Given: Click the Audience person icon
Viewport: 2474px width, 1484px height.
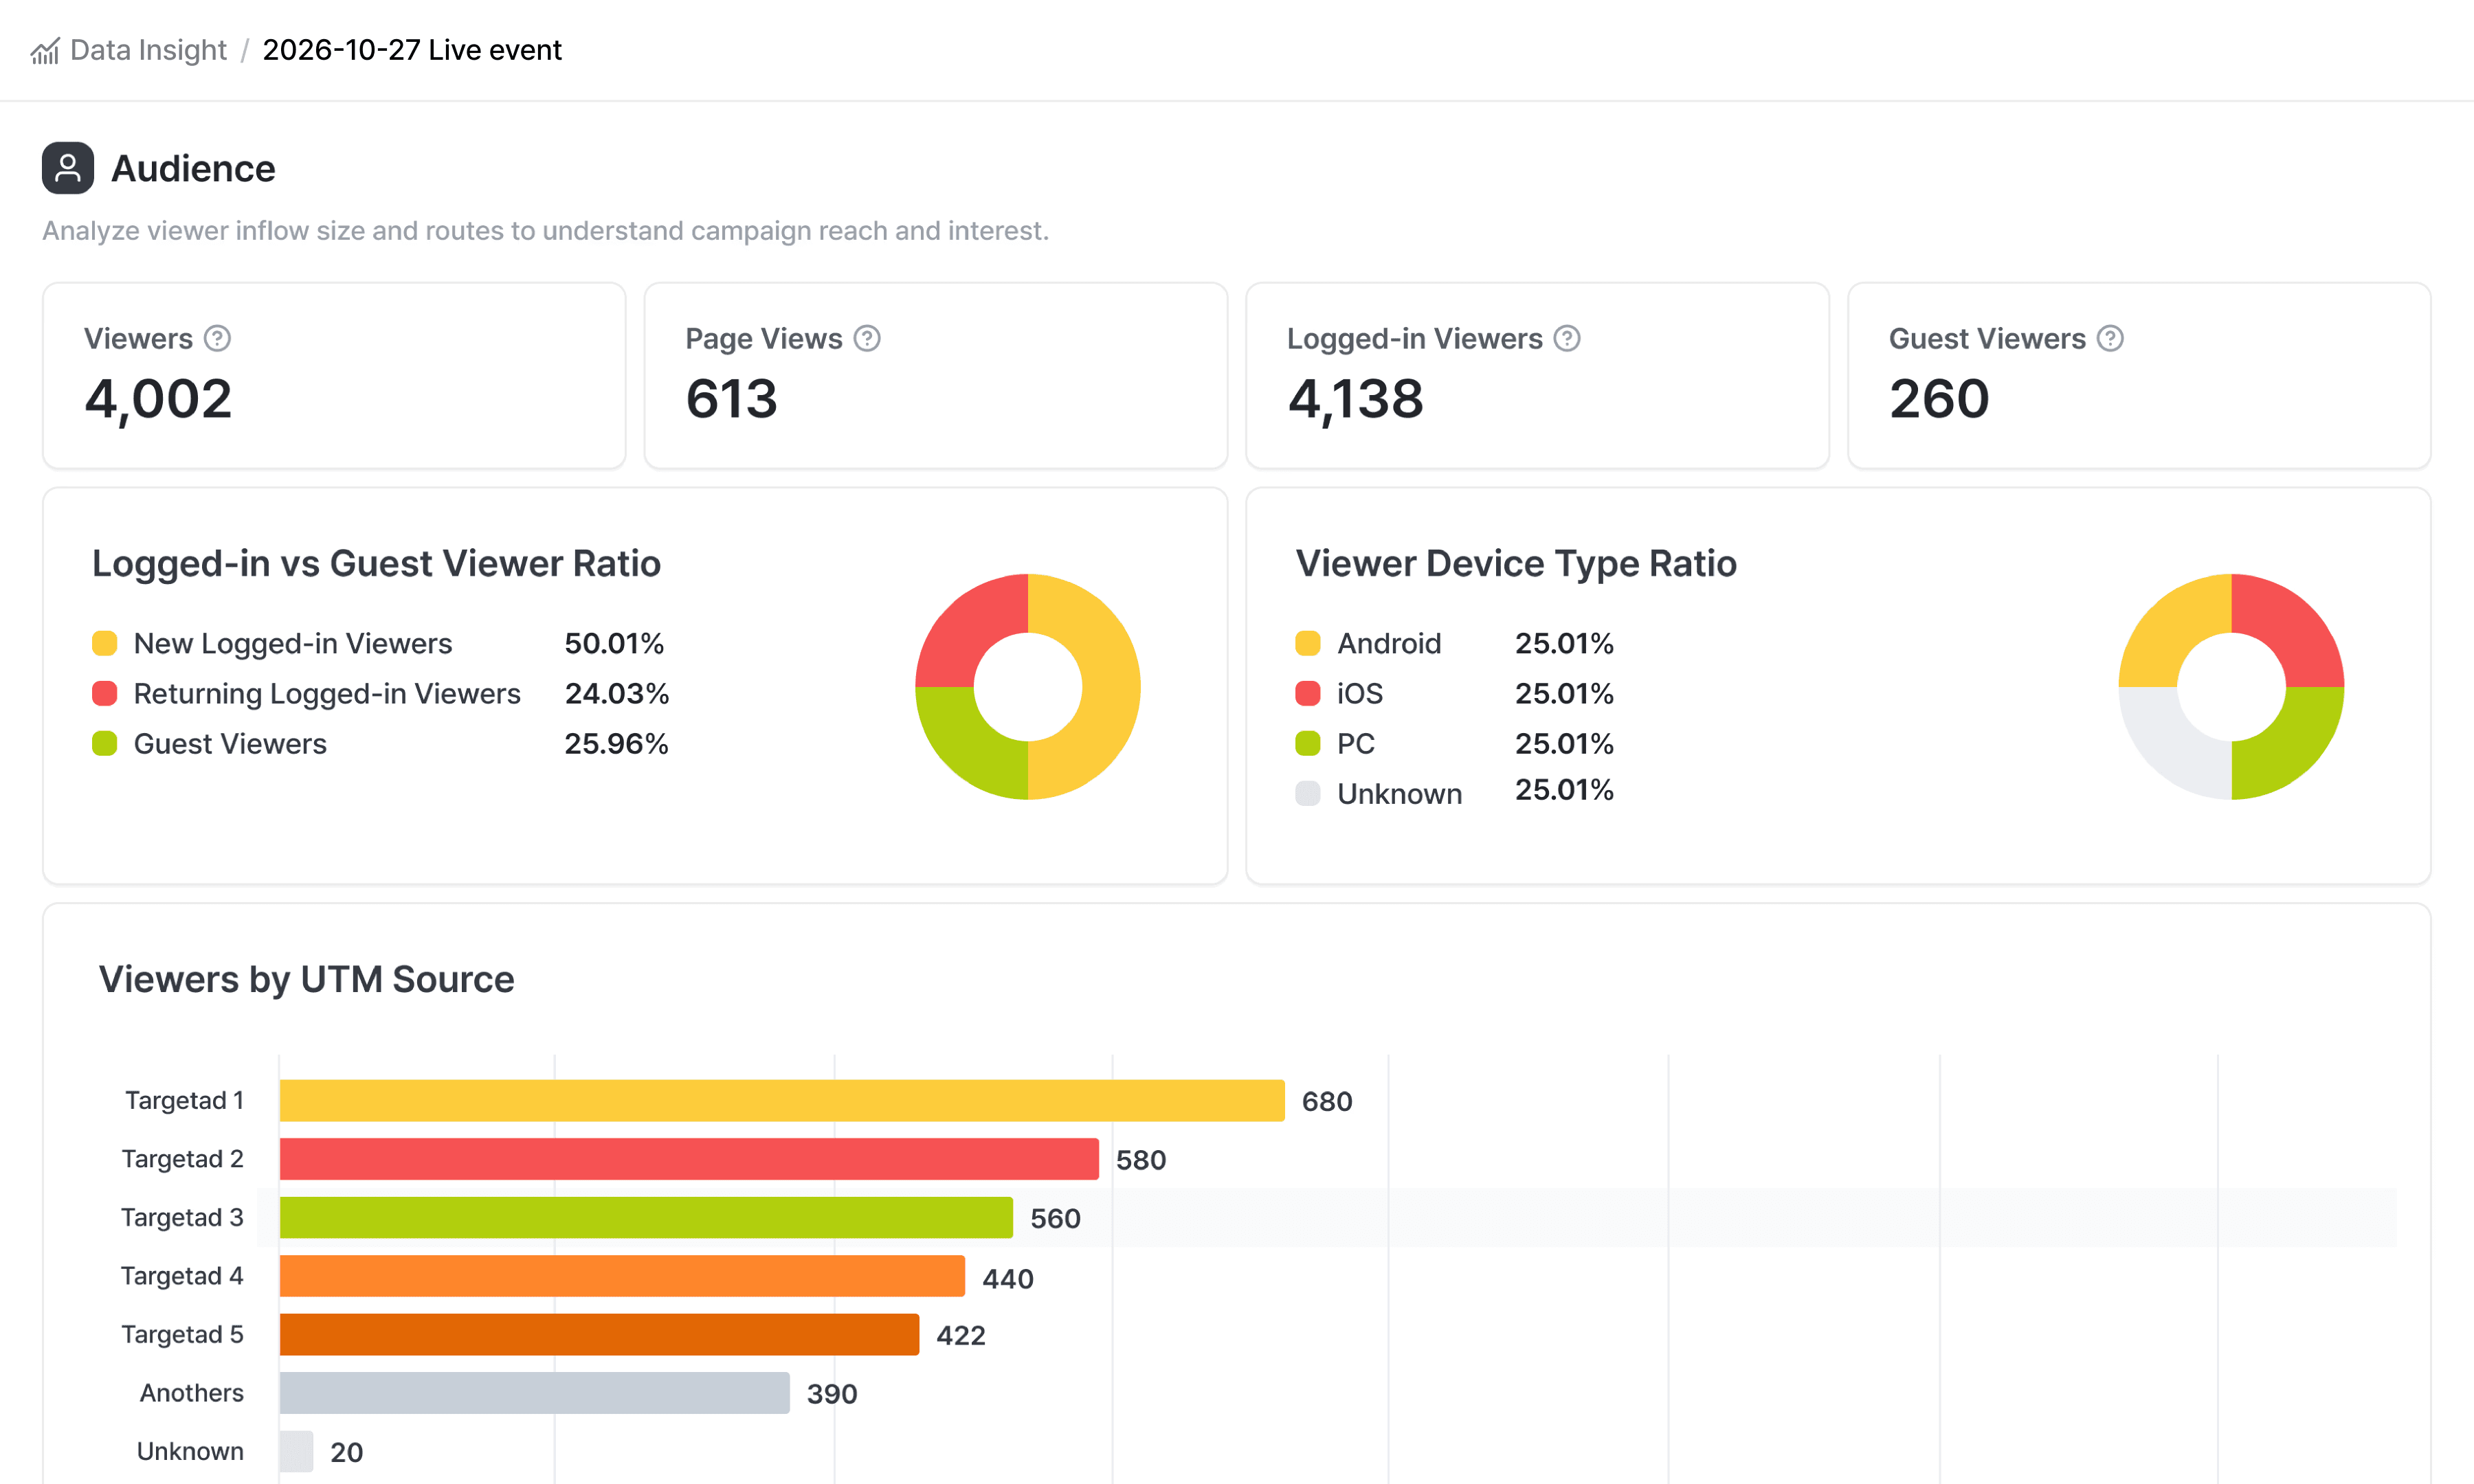Looking at the screenshot, I should [68, 168].
